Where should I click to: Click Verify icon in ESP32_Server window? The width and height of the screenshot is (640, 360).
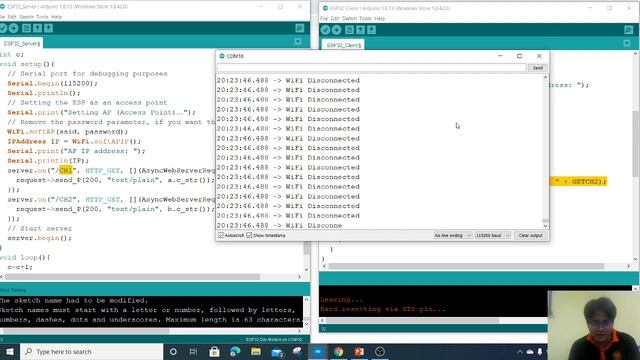coord(3,28)
